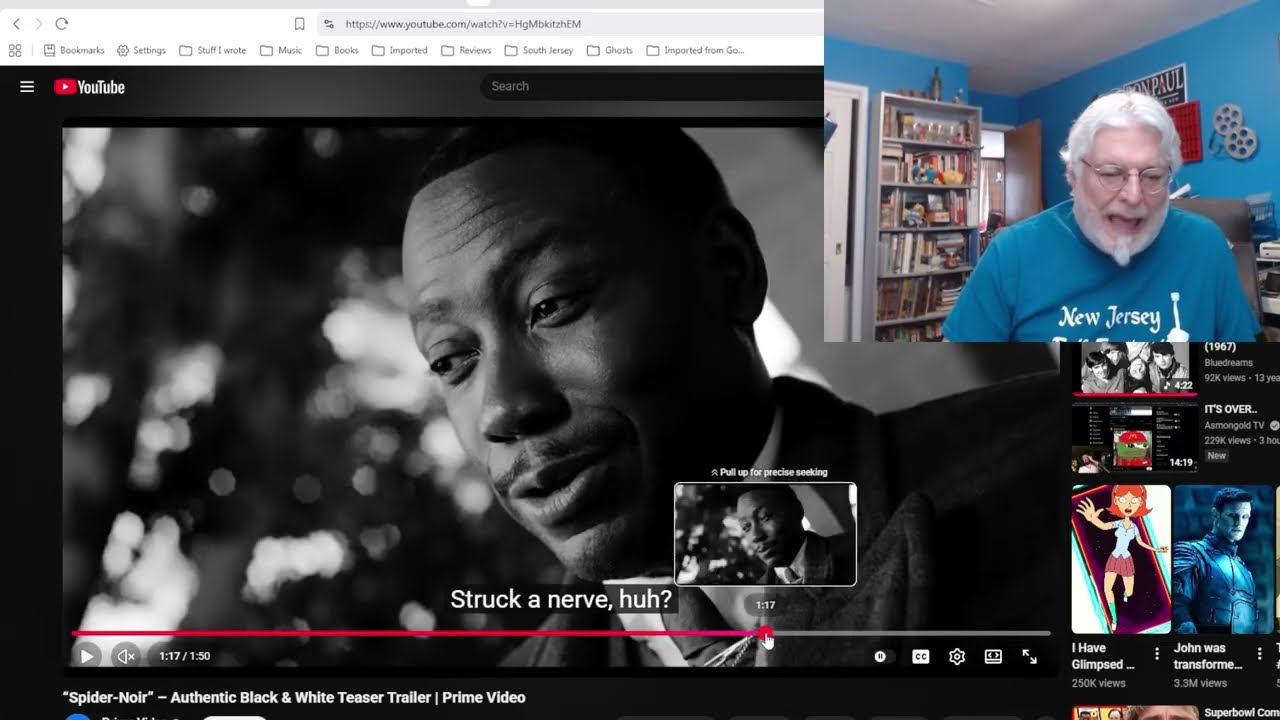This screenshot has height=720, width=1280.
Task: Open the 'John was transforme...' short thumbnail
Action: (1224, 559)
